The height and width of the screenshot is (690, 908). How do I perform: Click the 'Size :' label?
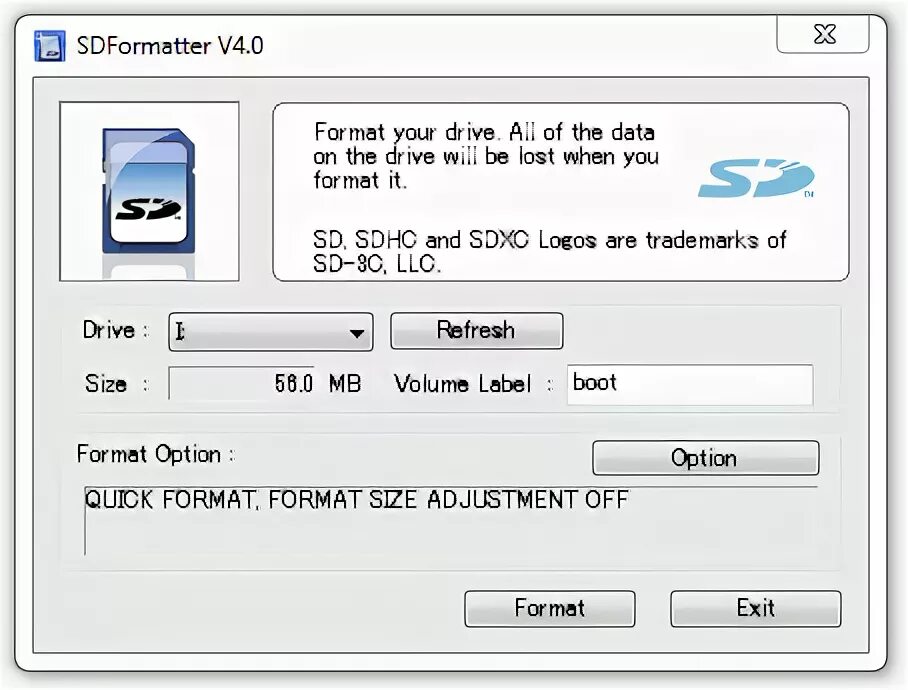point(116,383)
